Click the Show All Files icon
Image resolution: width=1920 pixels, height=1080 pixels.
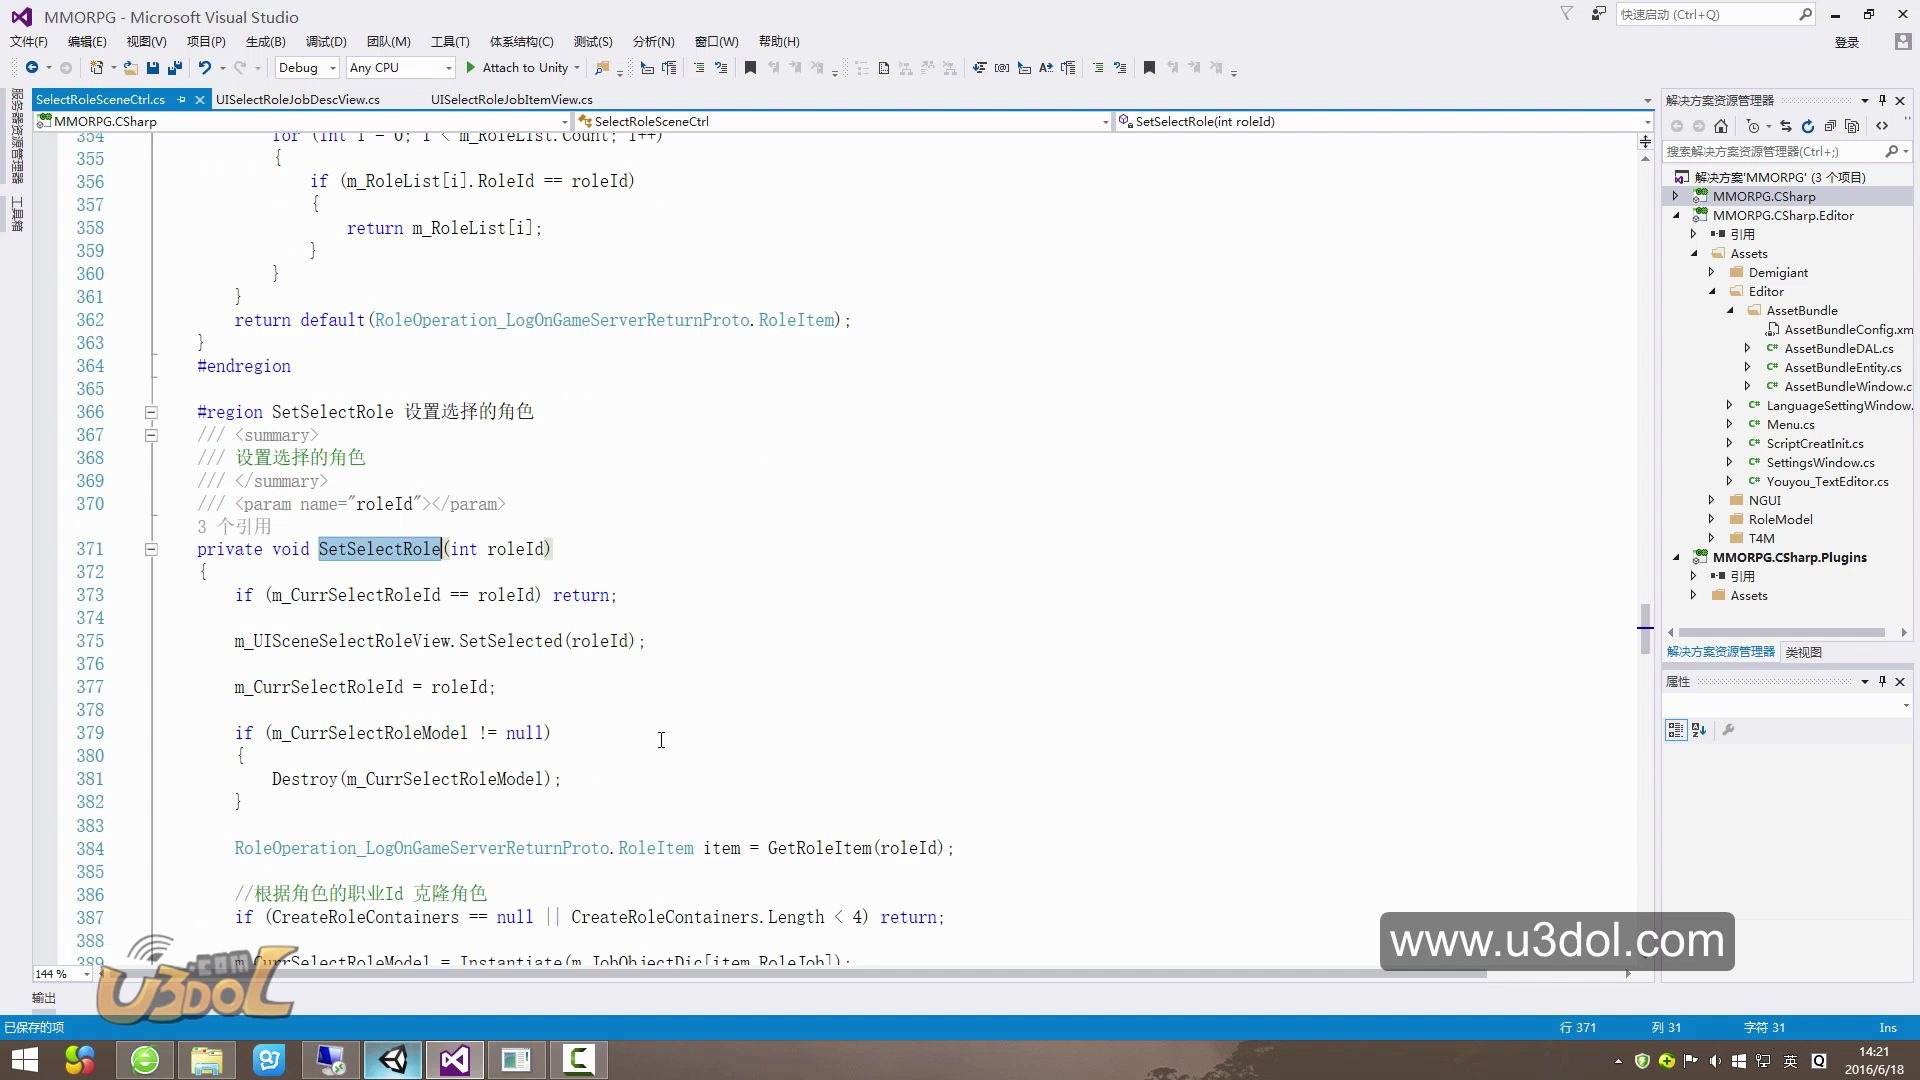tap(1851, 126)
